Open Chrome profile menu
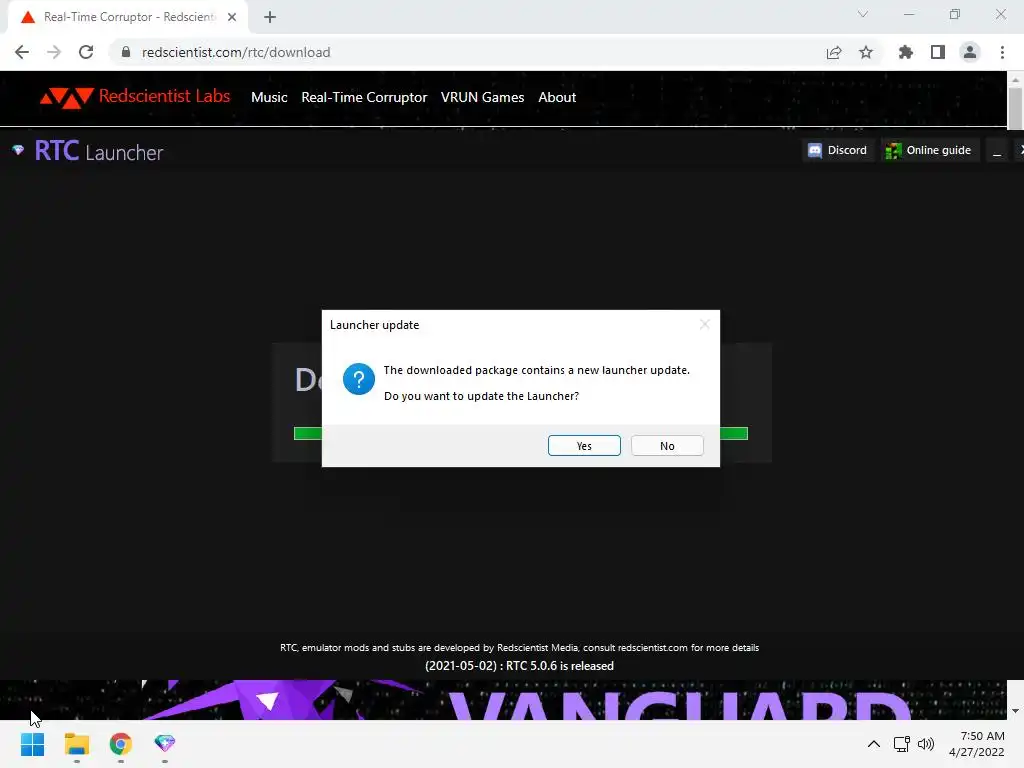The height and width of the screenshot is (768, 1024). click(970, 52)
